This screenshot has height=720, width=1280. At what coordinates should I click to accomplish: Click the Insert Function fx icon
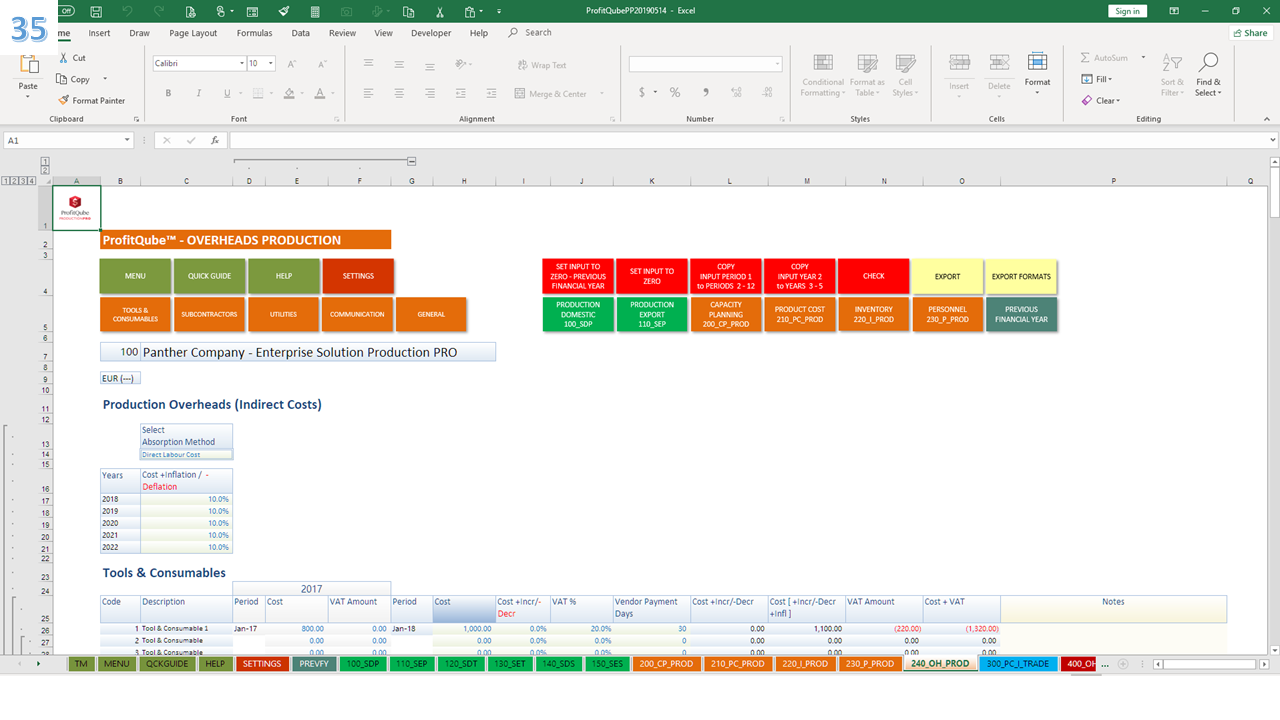click(x=214, y=140)
